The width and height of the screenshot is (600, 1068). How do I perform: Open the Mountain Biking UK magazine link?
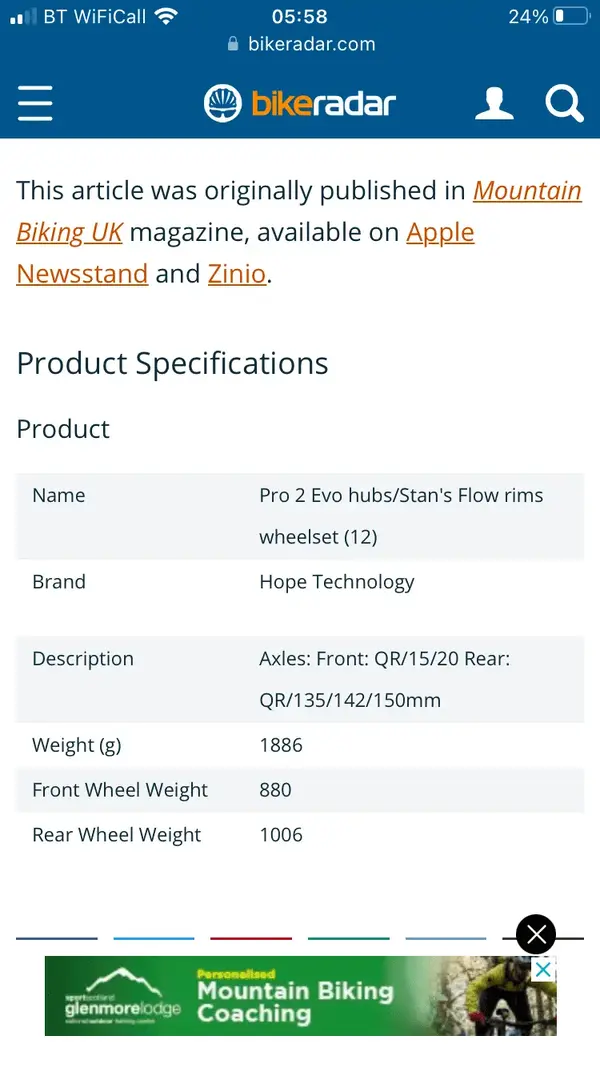[299, 211]
